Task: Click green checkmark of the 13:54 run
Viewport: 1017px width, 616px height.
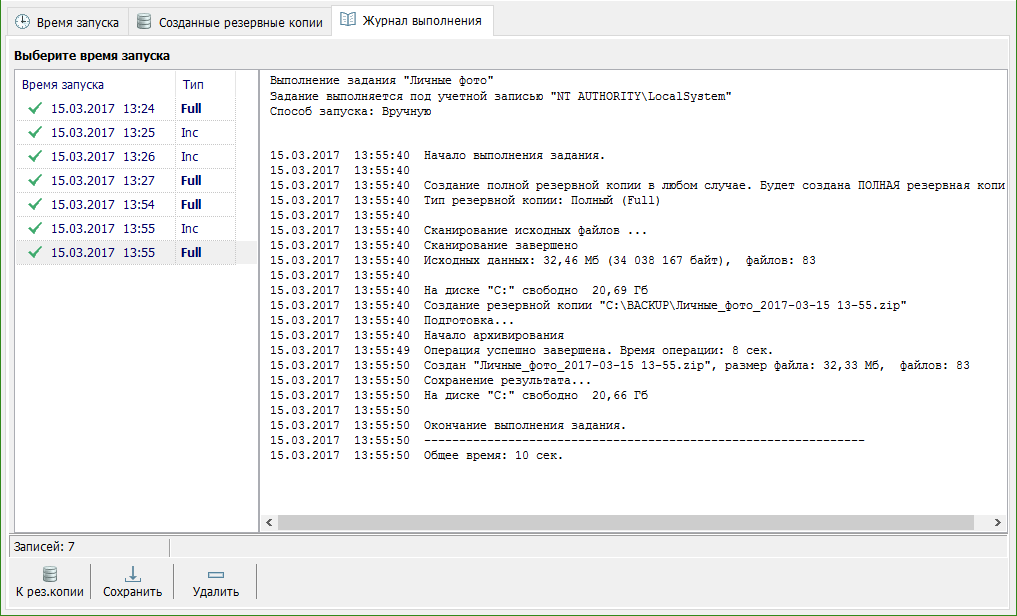Action: click(35, 204)
